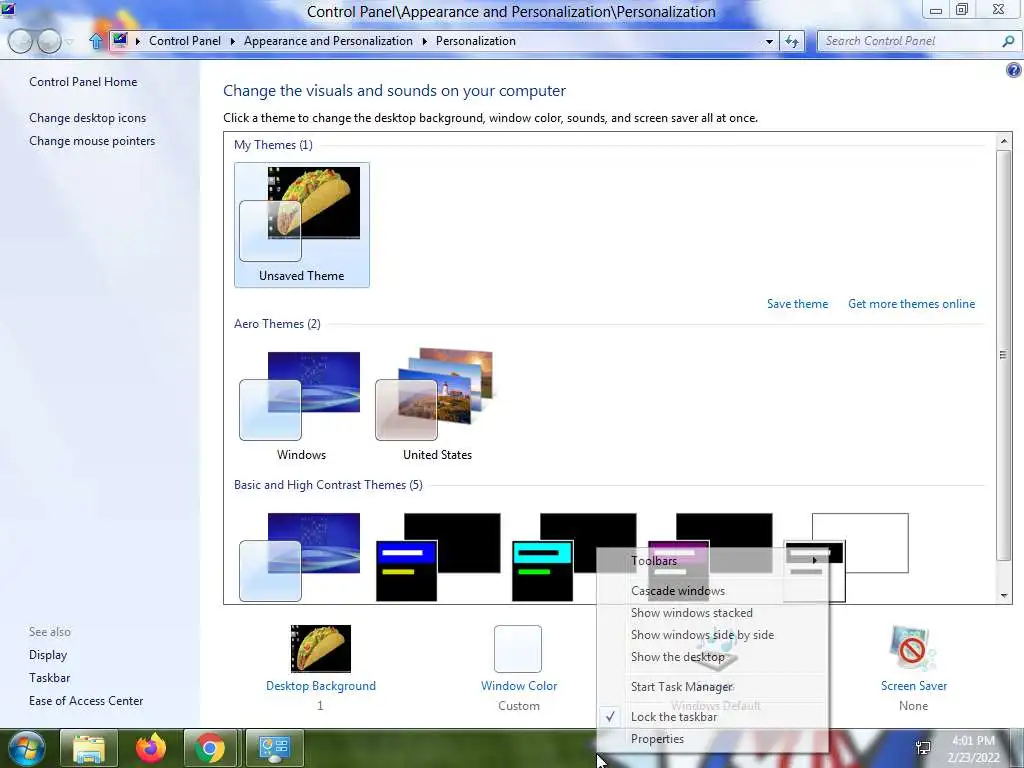The height and width of the screenshot is (768, 1024).
Task: Select the United States theme
Action: tap(437, 405)
